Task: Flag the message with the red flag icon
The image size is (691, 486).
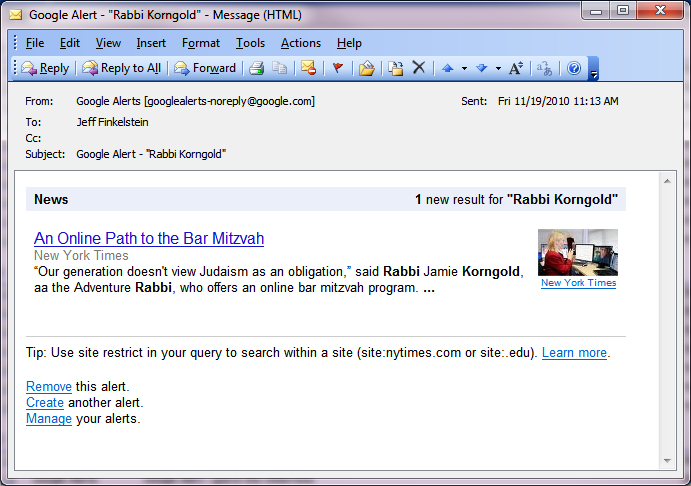Action: tap(338, 68)
